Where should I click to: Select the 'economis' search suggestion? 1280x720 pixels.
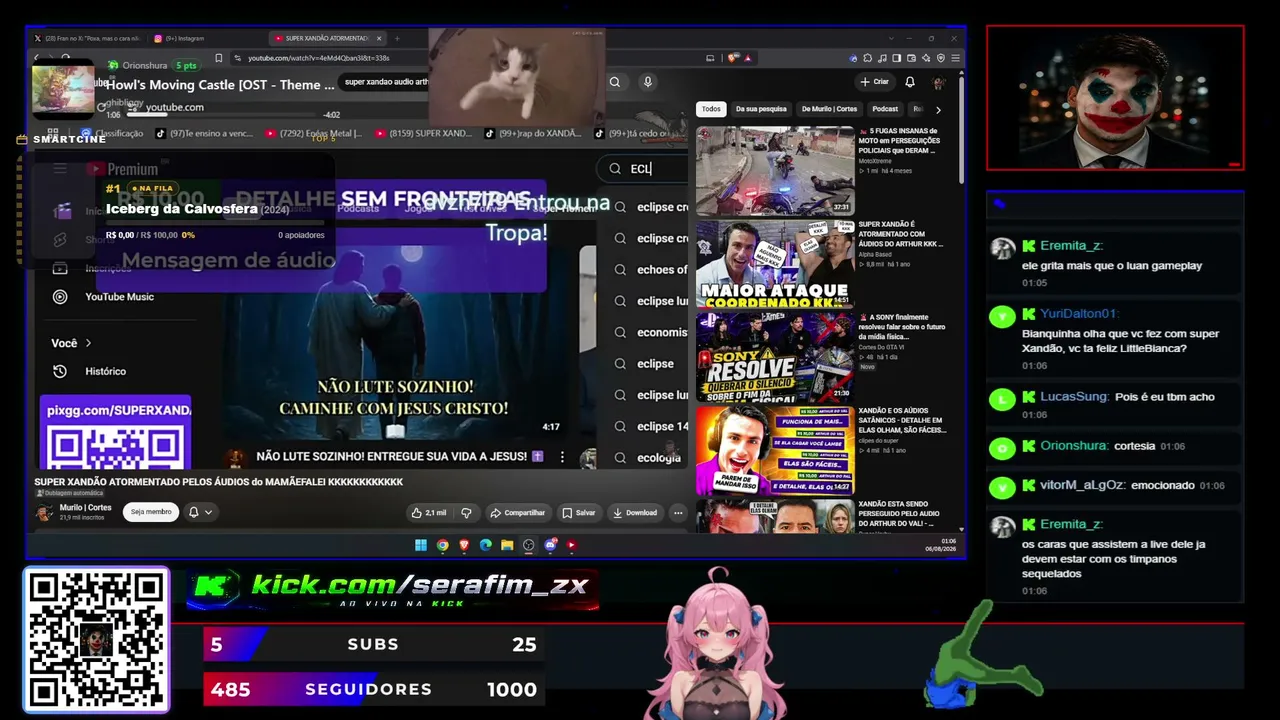[662, 333]
